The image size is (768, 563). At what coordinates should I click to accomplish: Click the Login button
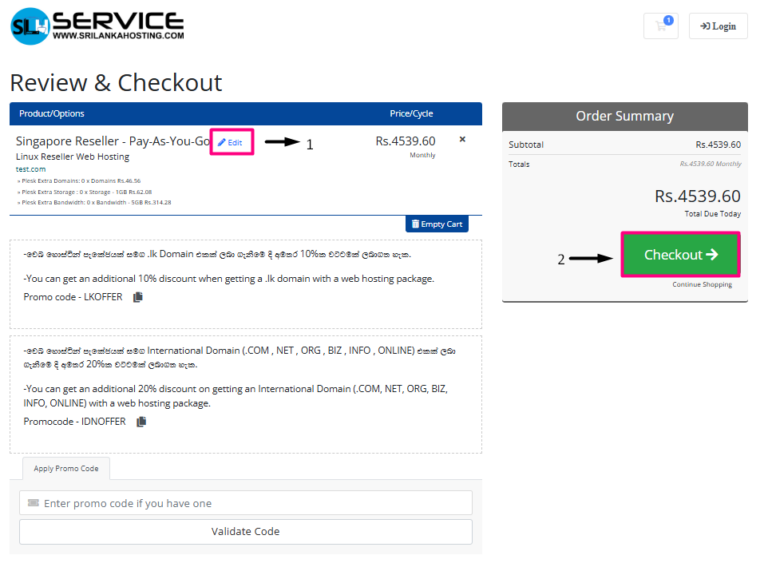718,27
